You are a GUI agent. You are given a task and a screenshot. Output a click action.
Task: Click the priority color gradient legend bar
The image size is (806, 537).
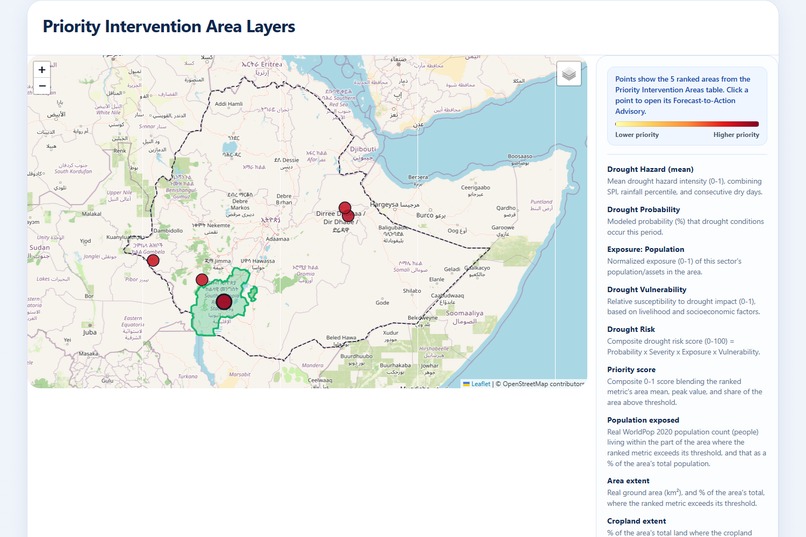click(687, 124)
